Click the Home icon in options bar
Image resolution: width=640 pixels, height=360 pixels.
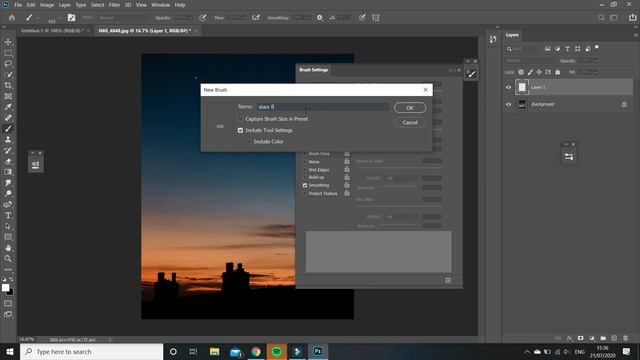tap(12, 18)
